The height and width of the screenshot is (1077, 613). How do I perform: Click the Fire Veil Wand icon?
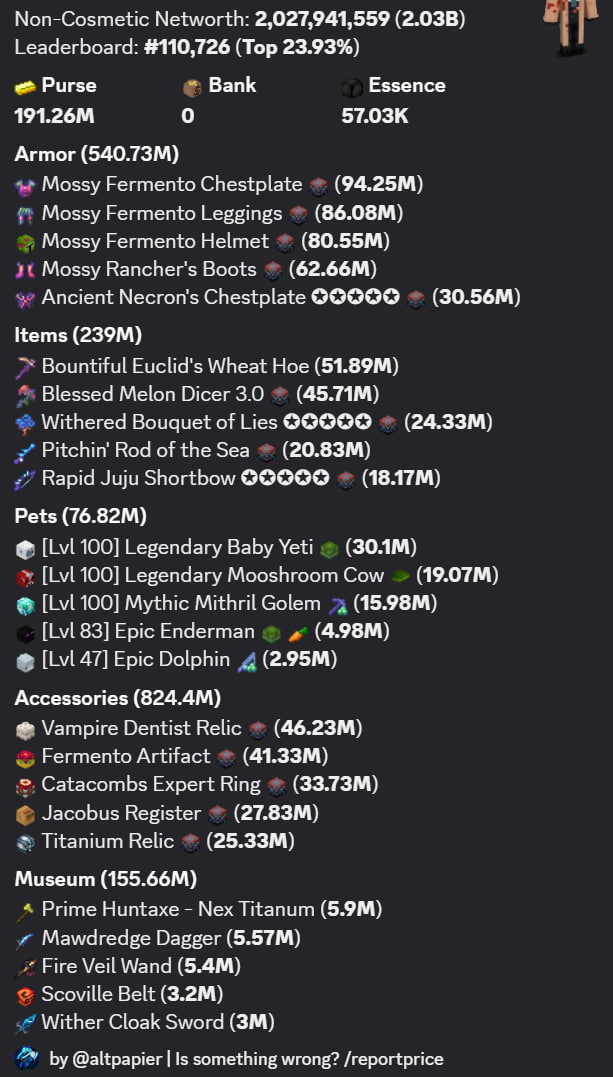tap(25, 967)
